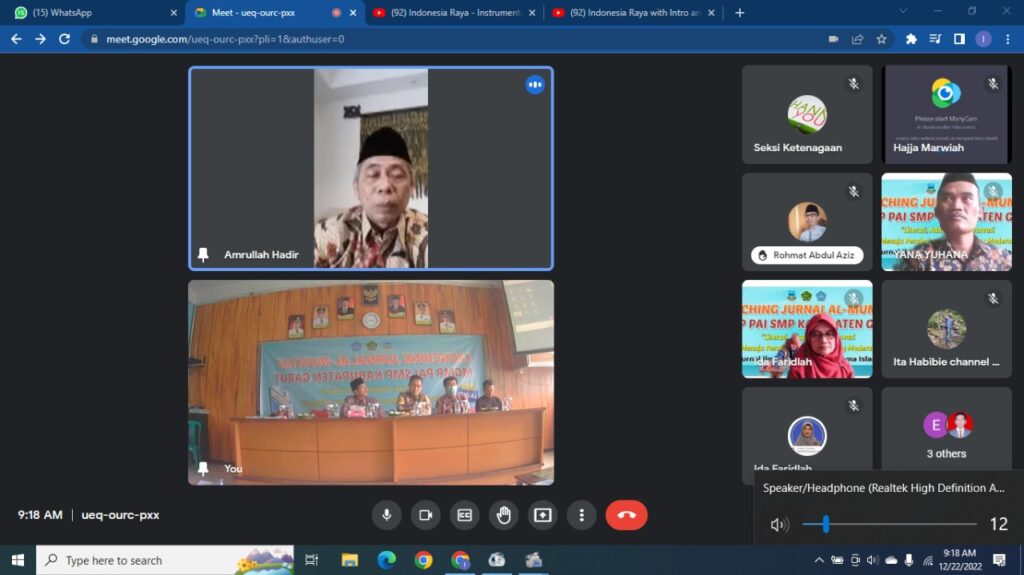Viewport: 1024px width, 575px height.
Task: Switch to the WhatsApp tab
Action: [95, 13]
